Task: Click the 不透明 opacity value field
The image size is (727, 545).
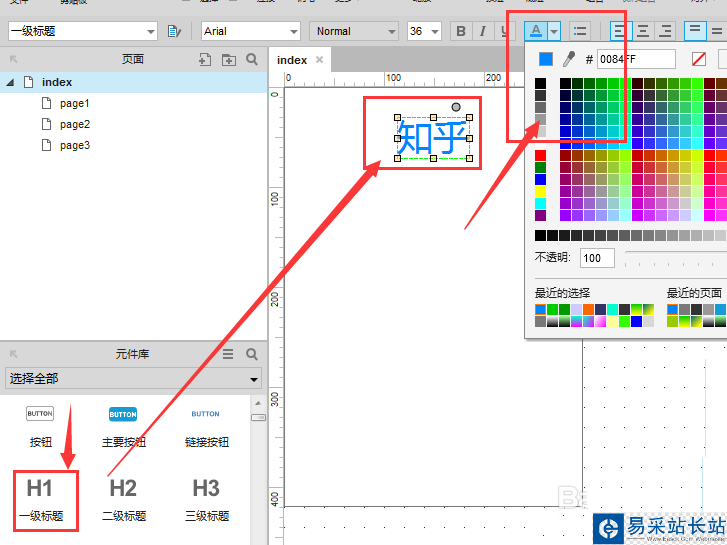Action: (x=597, y=258)
